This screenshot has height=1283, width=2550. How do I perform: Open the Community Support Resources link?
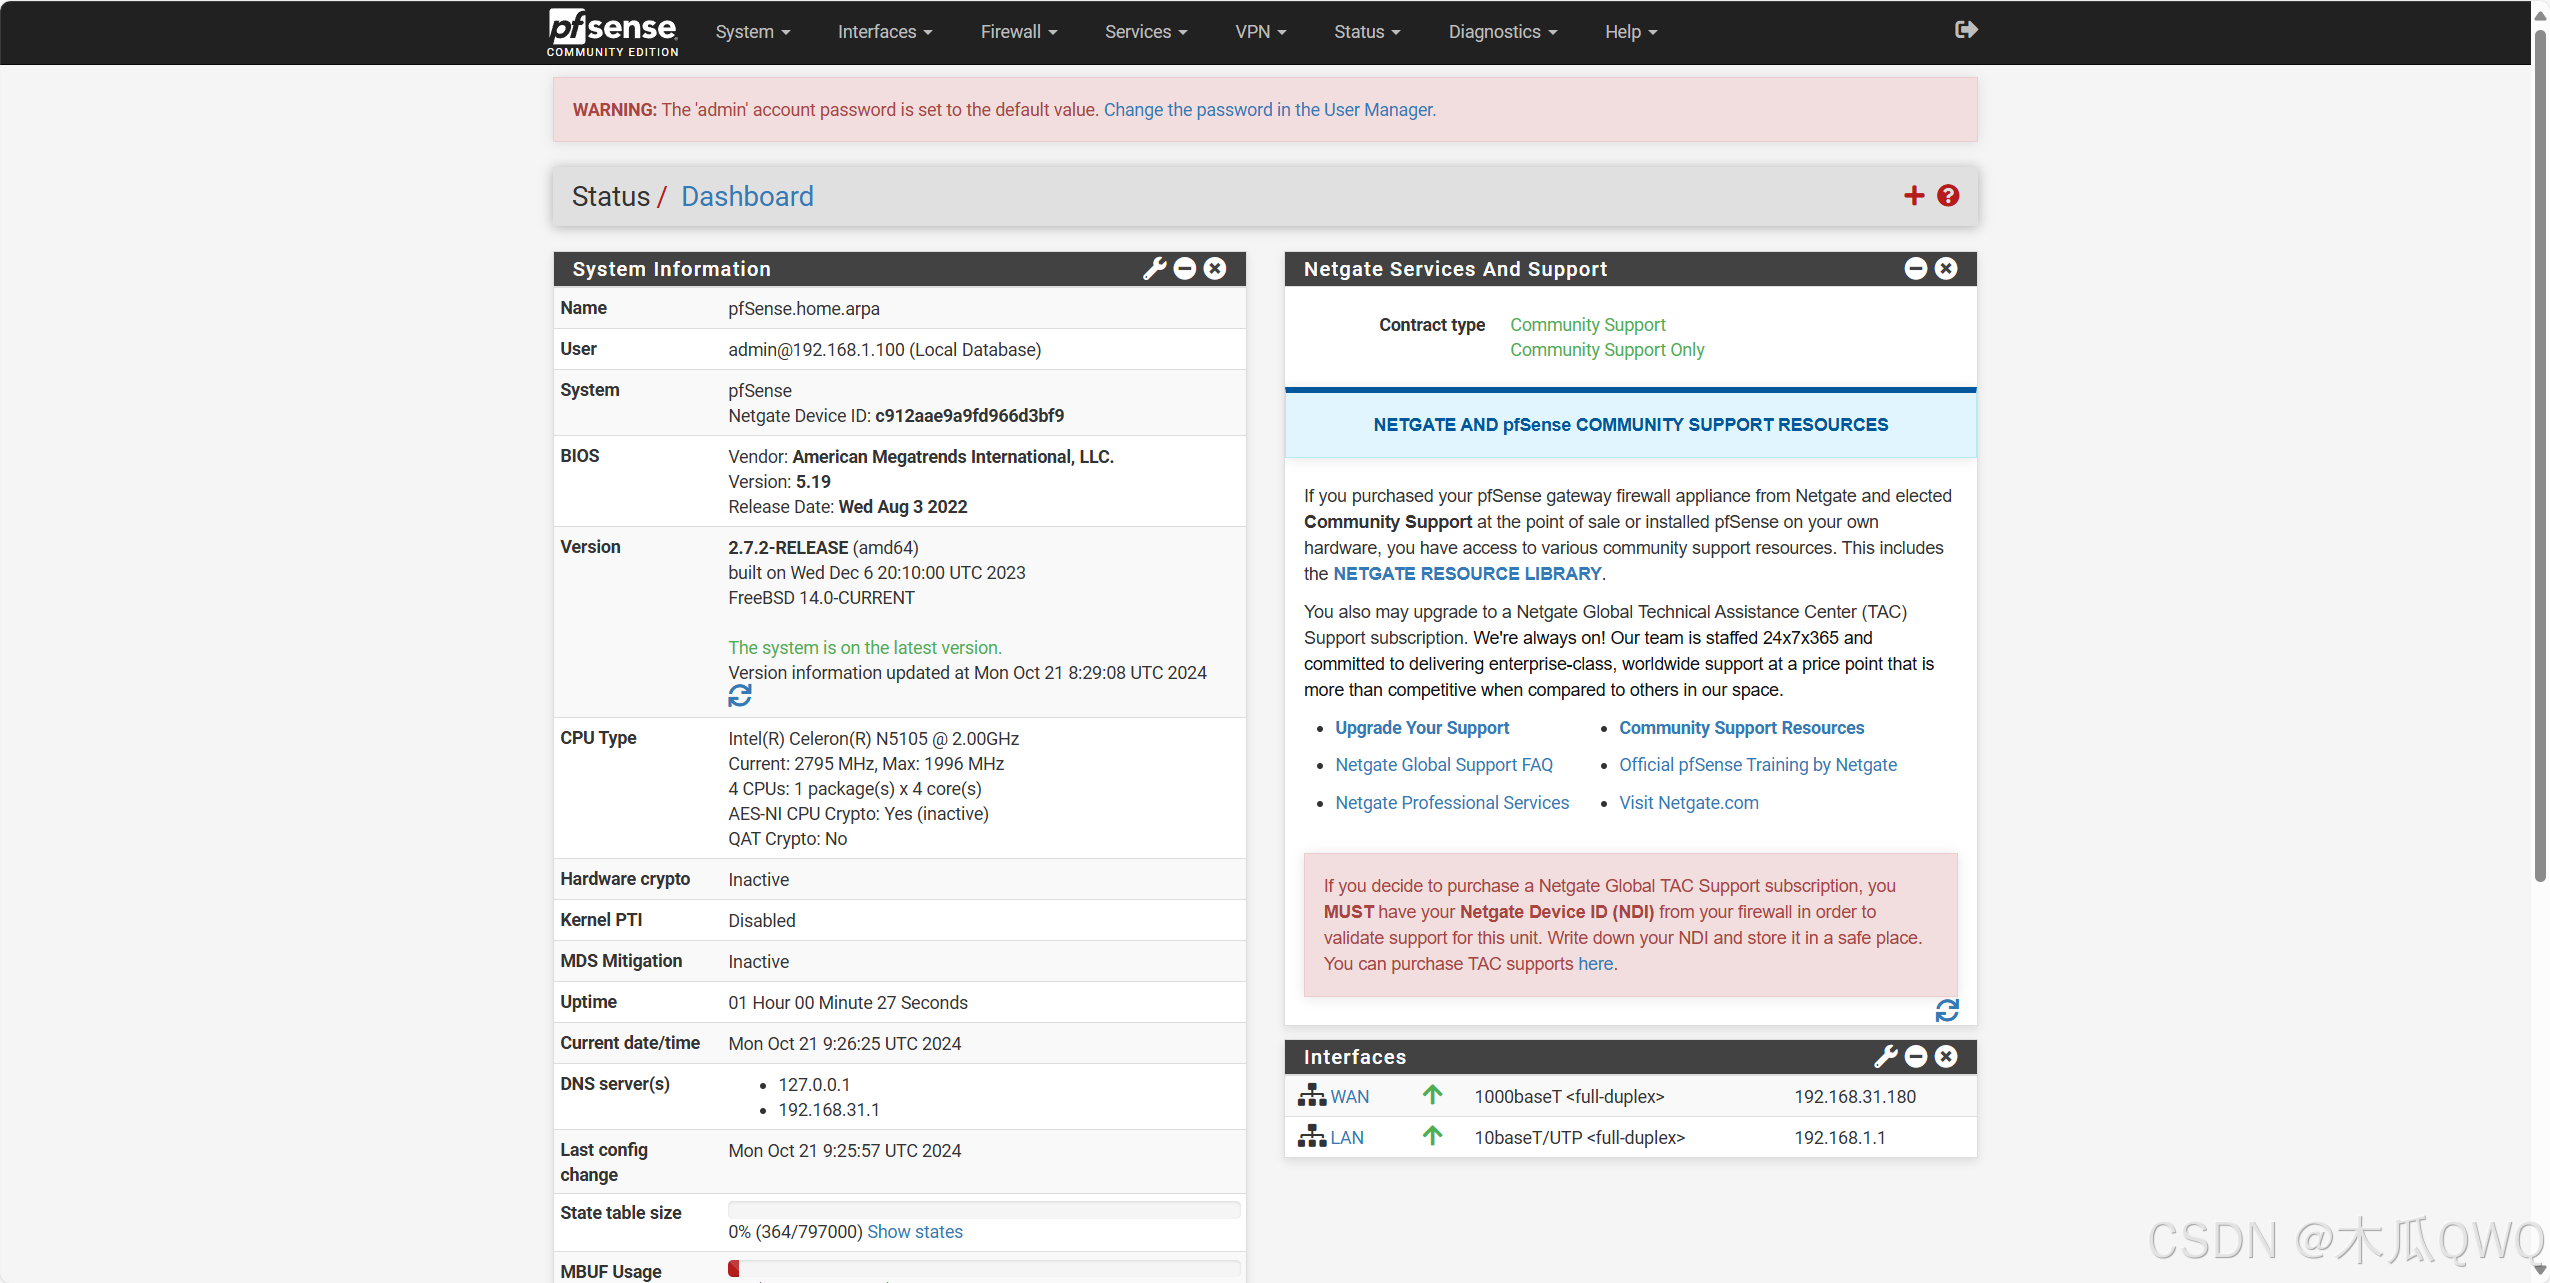(1742, 728)
